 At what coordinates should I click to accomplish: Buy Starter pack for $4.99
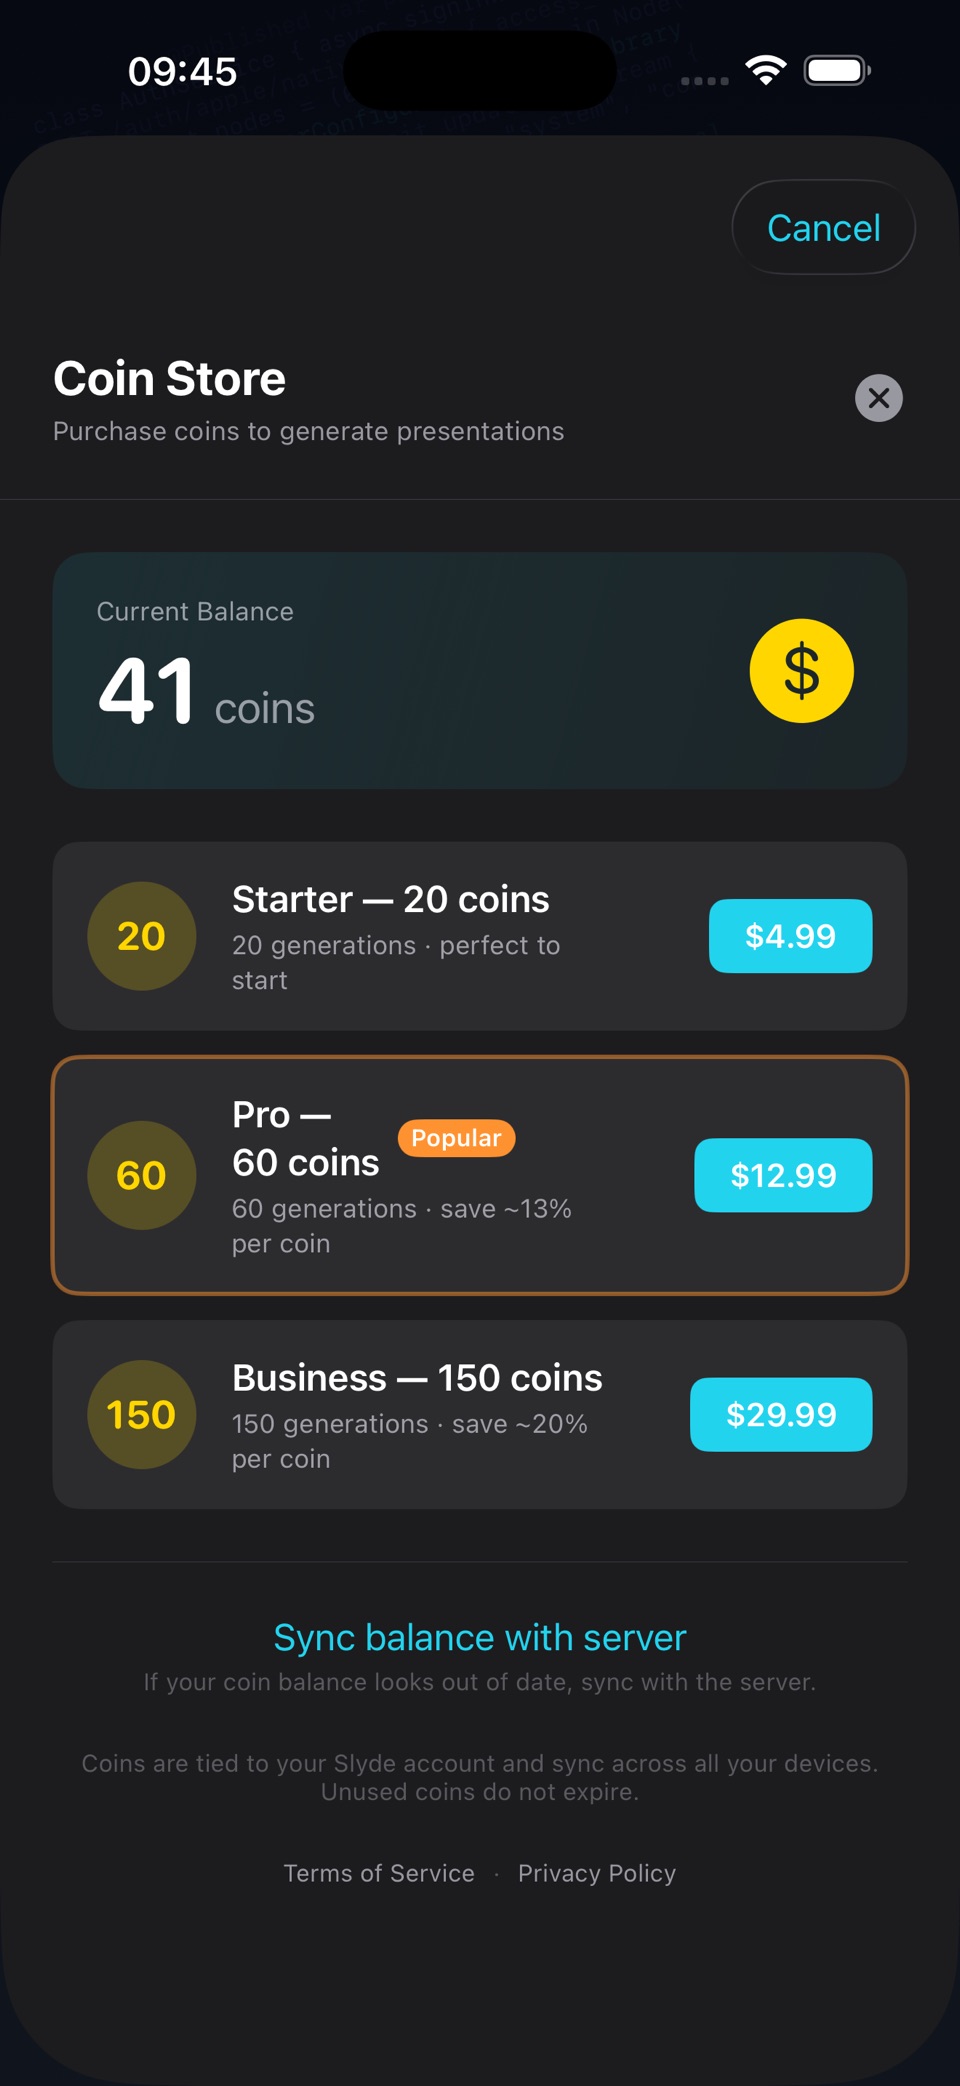790,936
